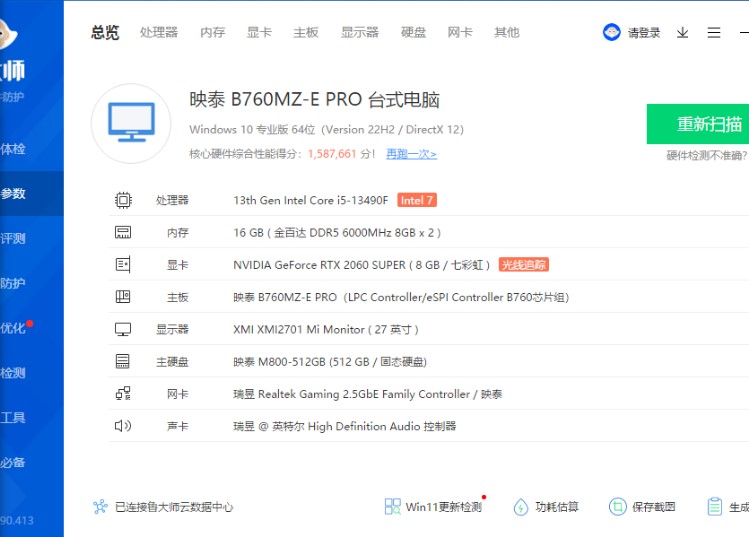Click the main hard disk icon
Image resolution: width=749 pixels, height=537 pixels.
(123, 361)
